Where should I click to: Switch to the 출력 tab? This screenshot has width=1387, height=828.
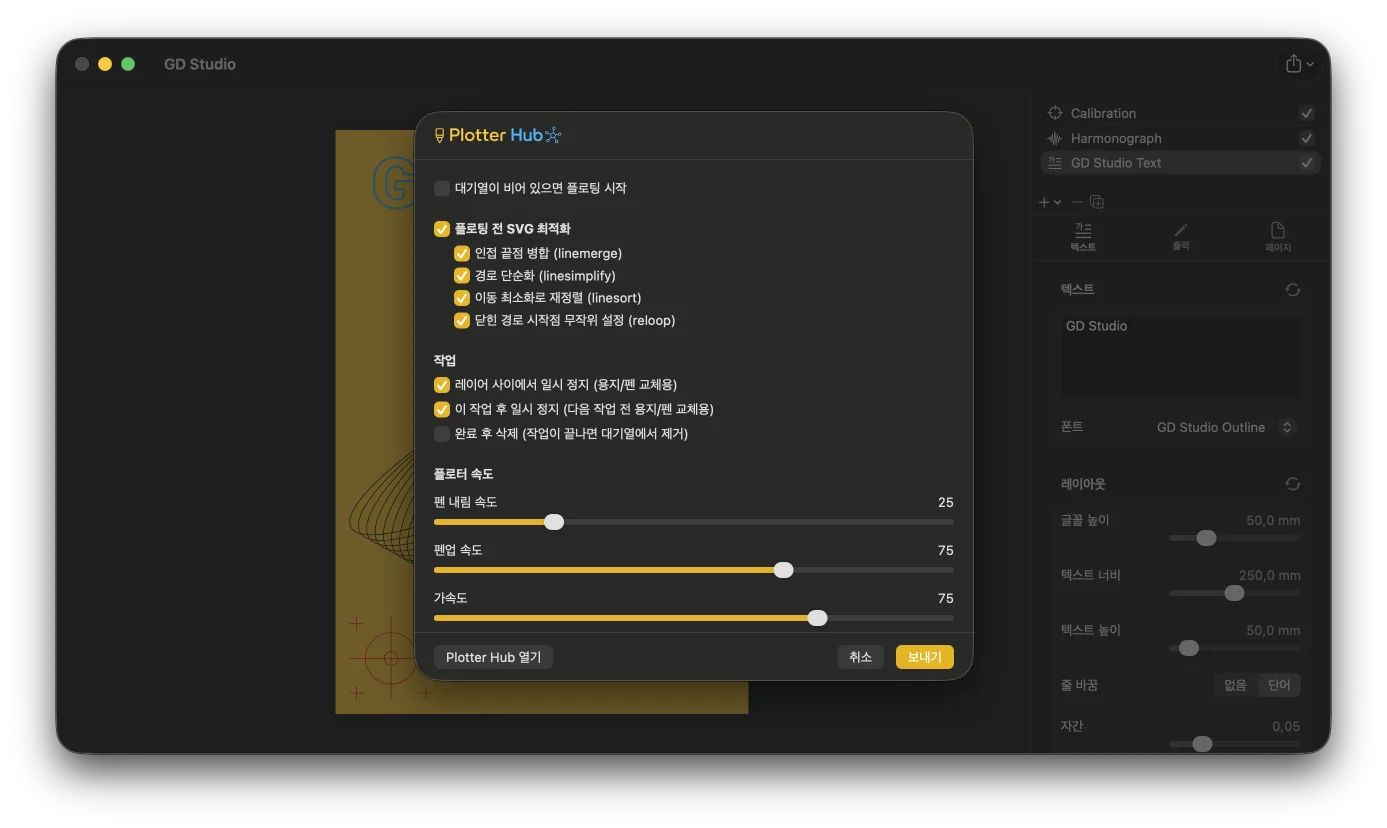(1181, 237)
